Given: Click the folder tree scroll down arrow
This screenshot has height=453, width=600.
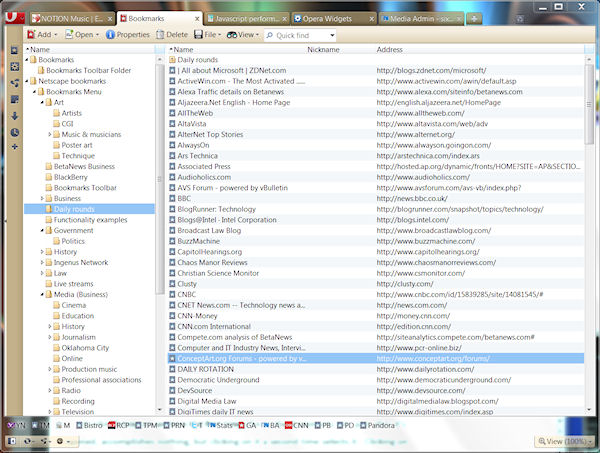Looking at the screenshot, I should (x=160, y=410).
